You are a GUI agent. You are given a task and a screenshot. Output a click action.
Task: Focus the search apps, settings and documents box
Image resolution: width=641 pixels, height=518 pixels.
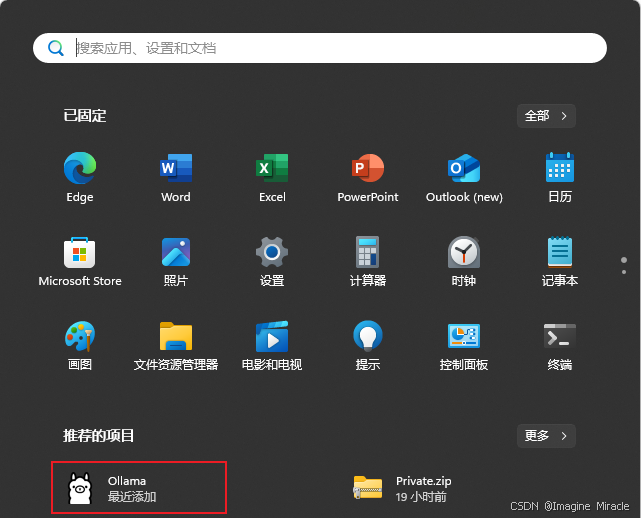click(320, 48)
